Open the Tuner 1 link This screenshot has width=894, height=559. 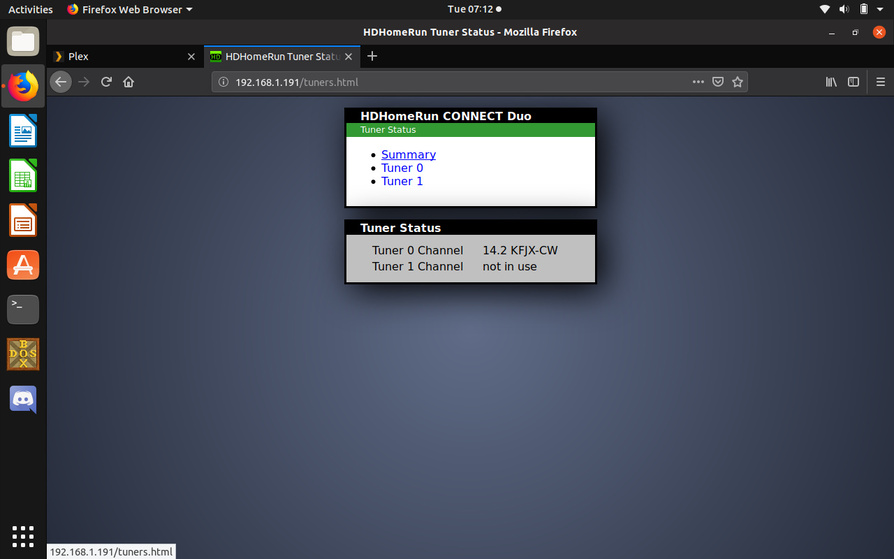click(402, 181)
